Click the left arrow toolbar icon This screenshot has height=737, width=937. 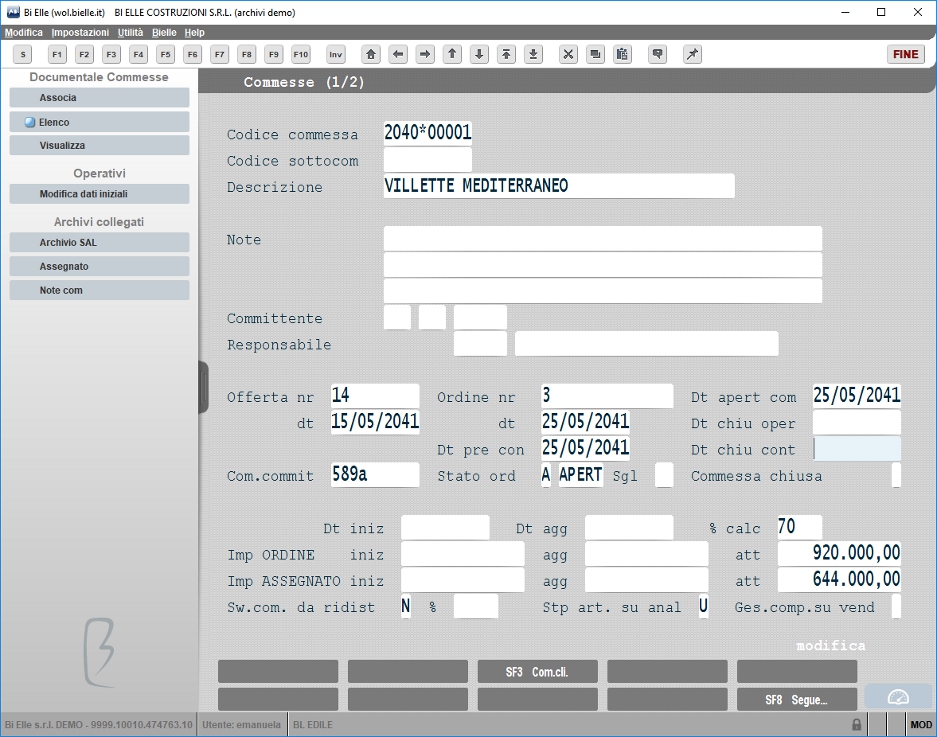click(398, 54)
